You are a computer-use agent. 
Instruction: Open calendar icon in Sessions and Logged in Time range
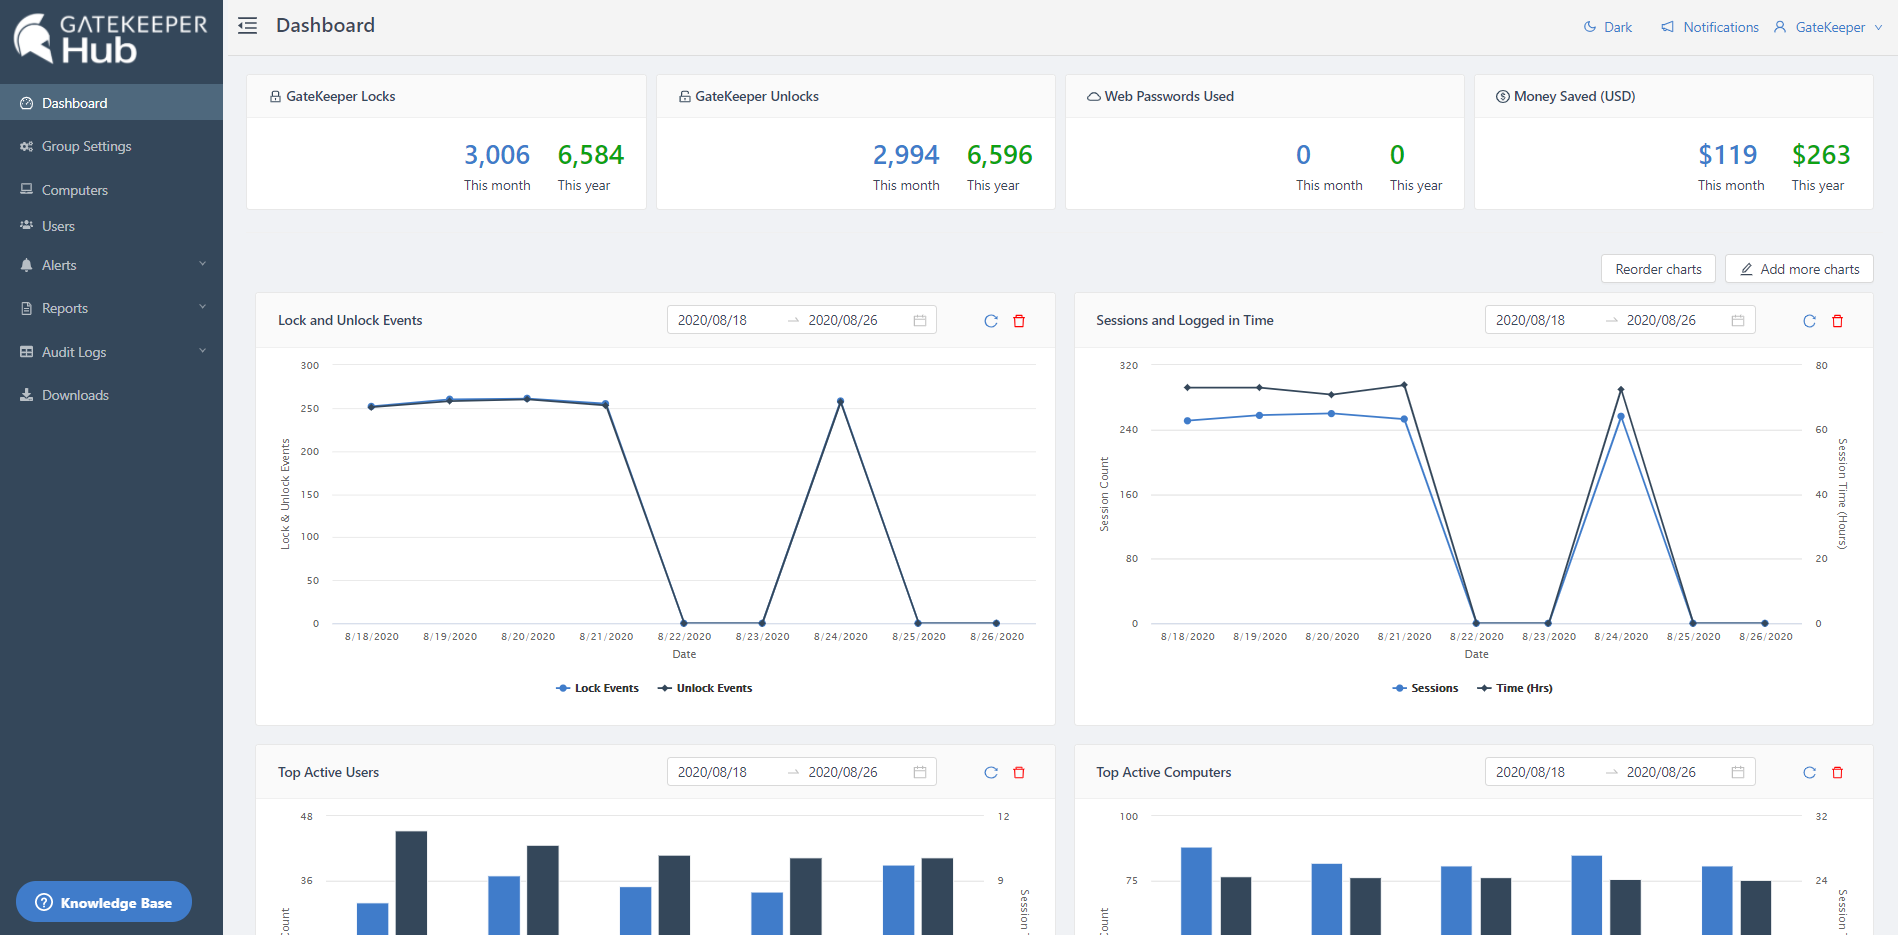tap(1738, 320)
